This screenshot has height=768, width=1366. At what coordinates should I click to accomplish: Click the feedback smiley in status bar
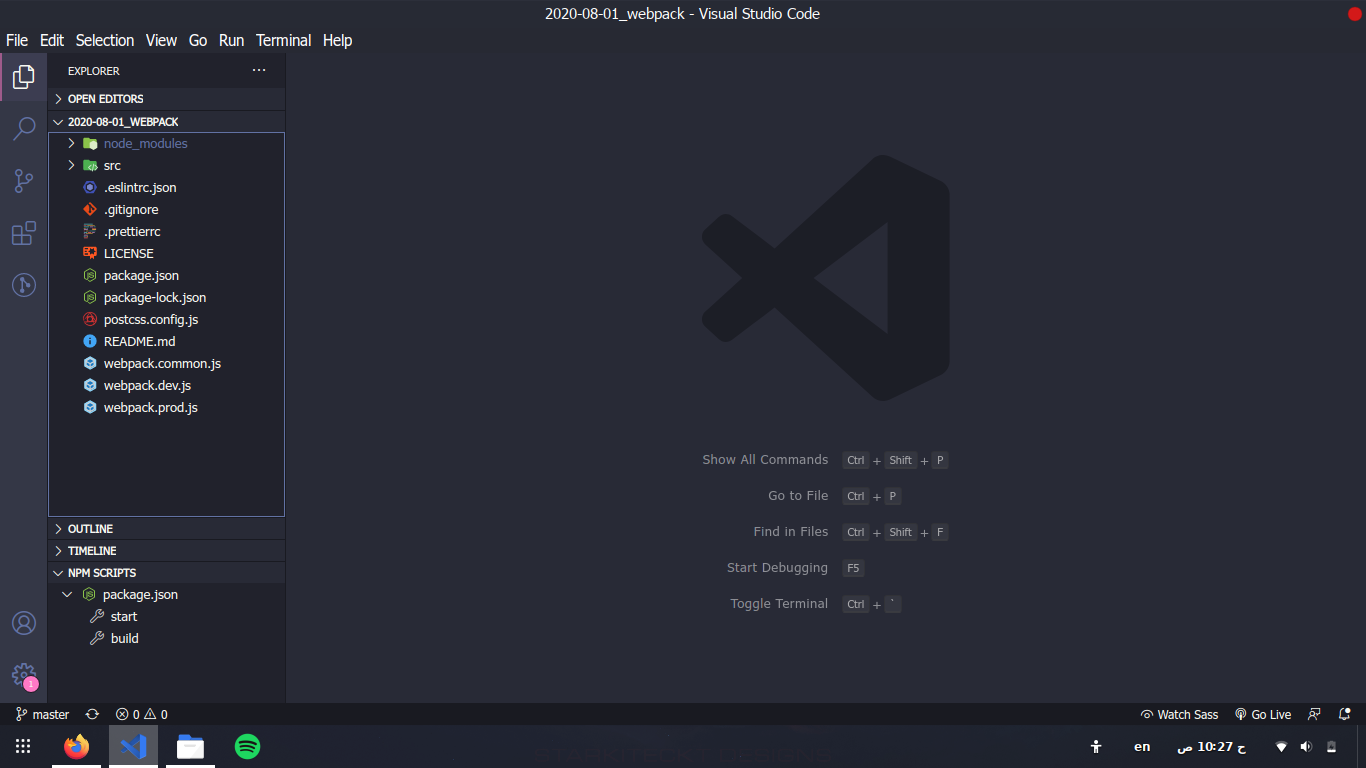[x=1316, y=714]
